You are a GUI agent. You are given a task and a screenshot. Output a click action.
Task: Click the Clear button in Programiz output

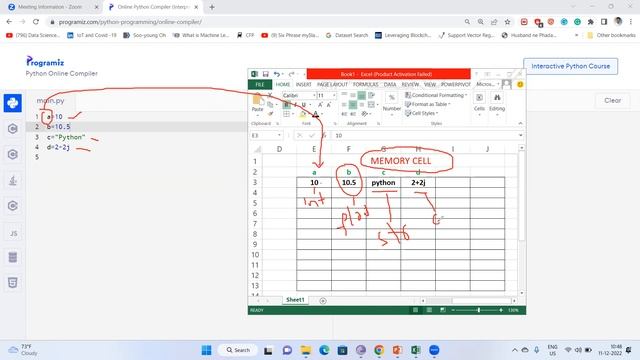pos(612,100)
